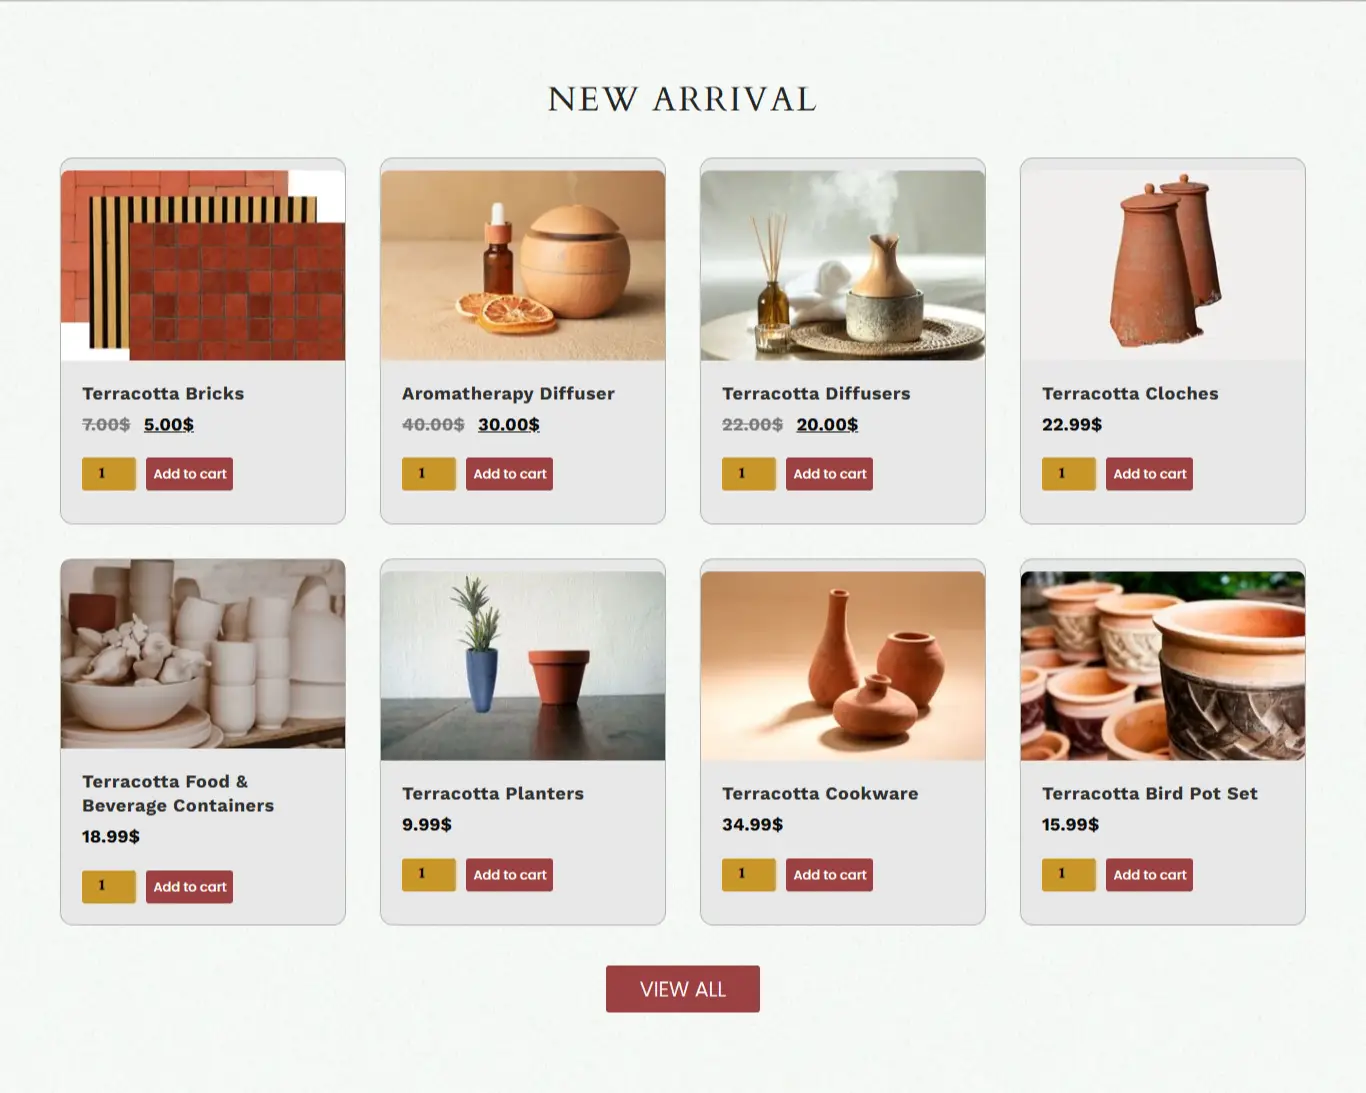Select the quantity box for Terracotta Diffusers

749,474
